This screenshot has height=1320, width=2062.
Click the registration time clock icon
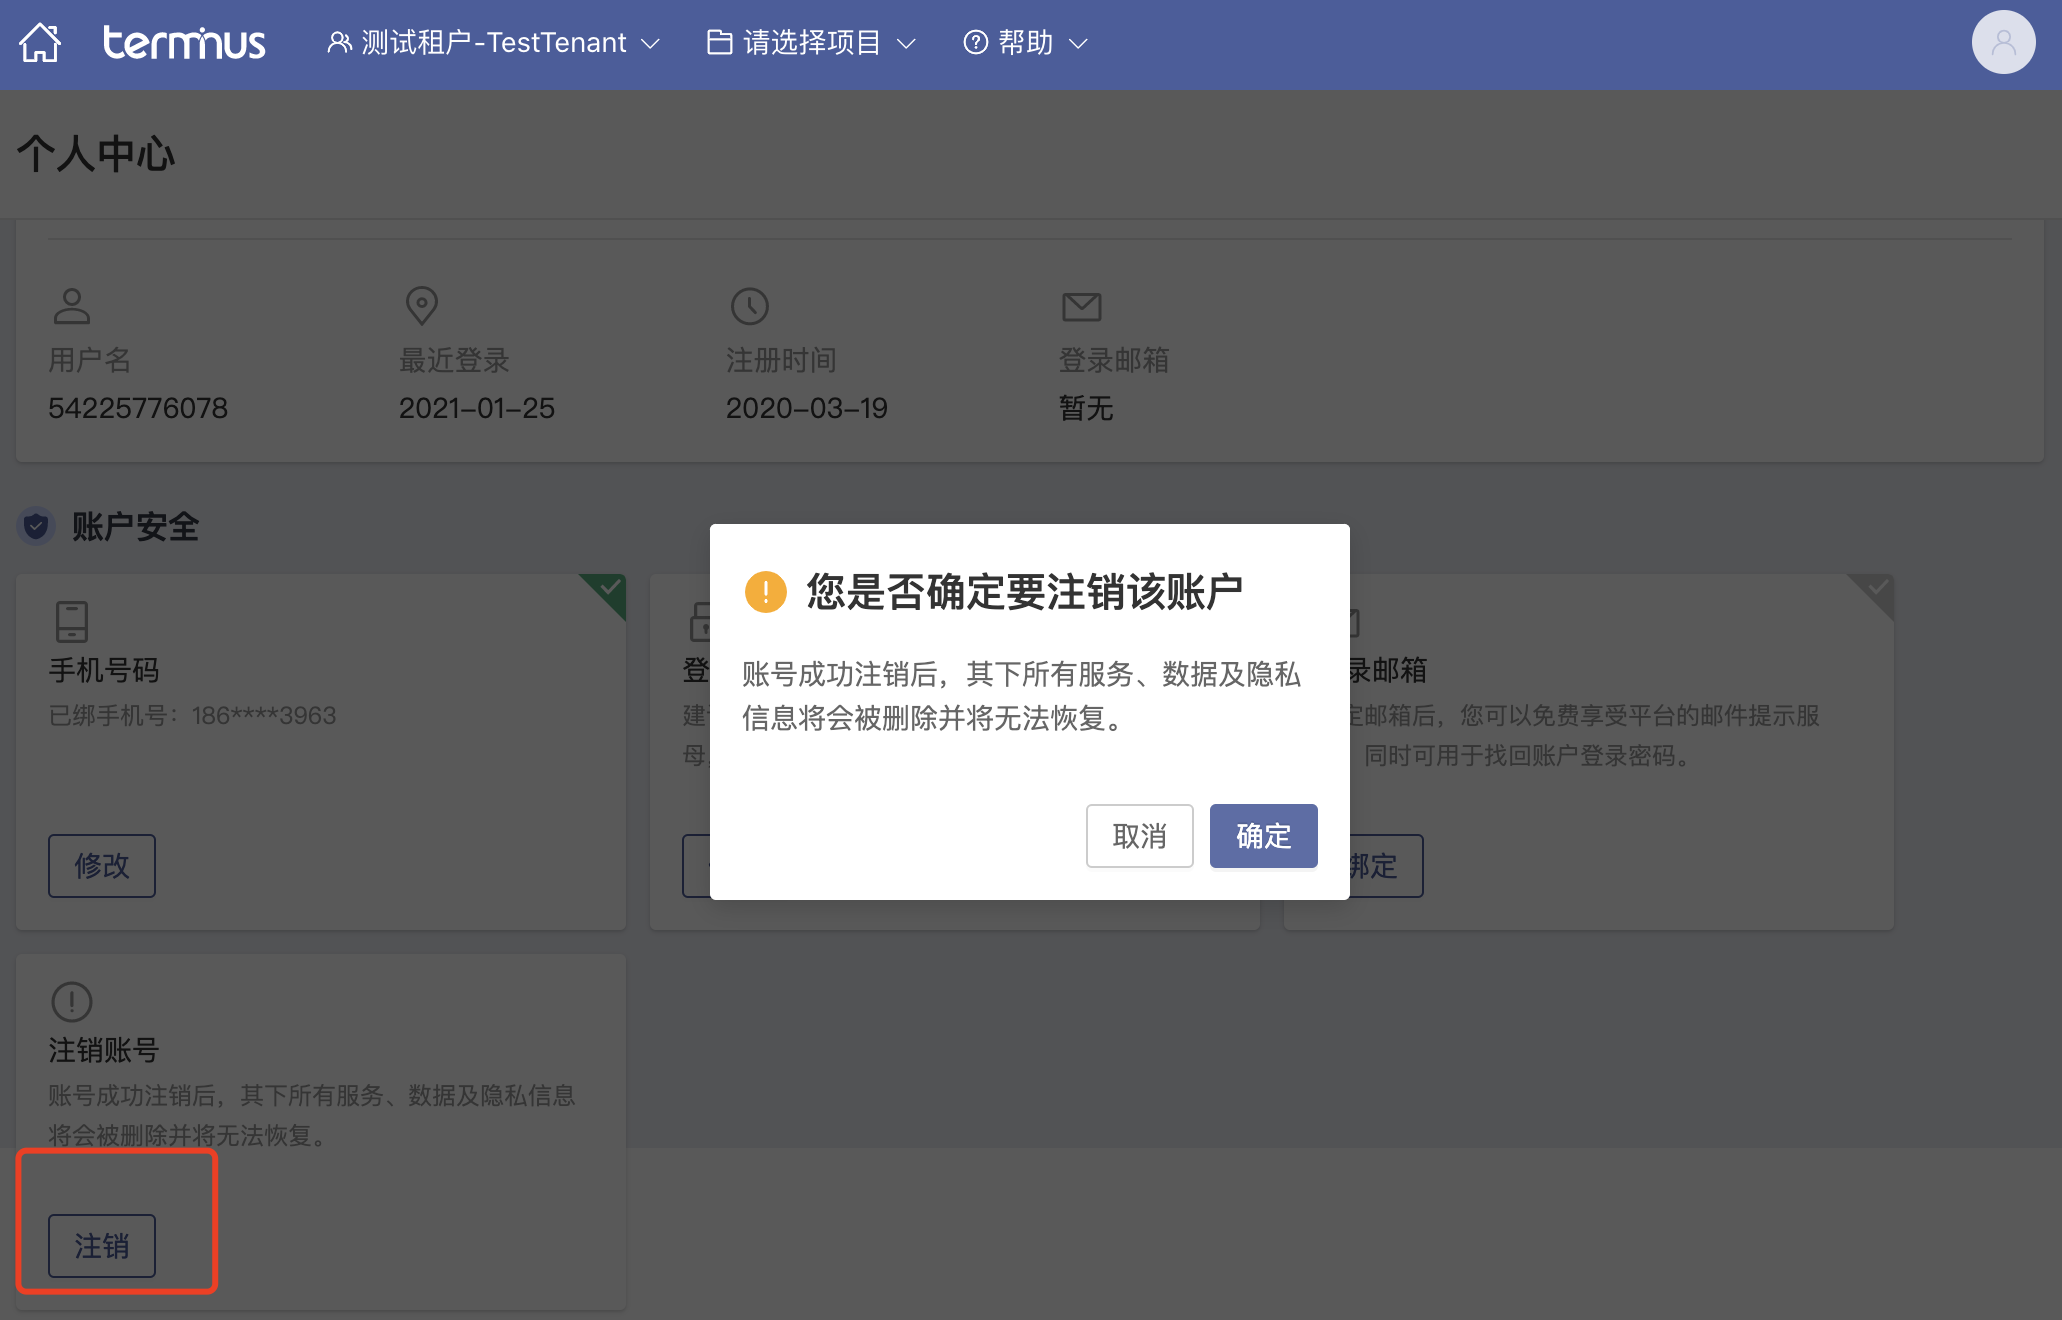[750, 306]
